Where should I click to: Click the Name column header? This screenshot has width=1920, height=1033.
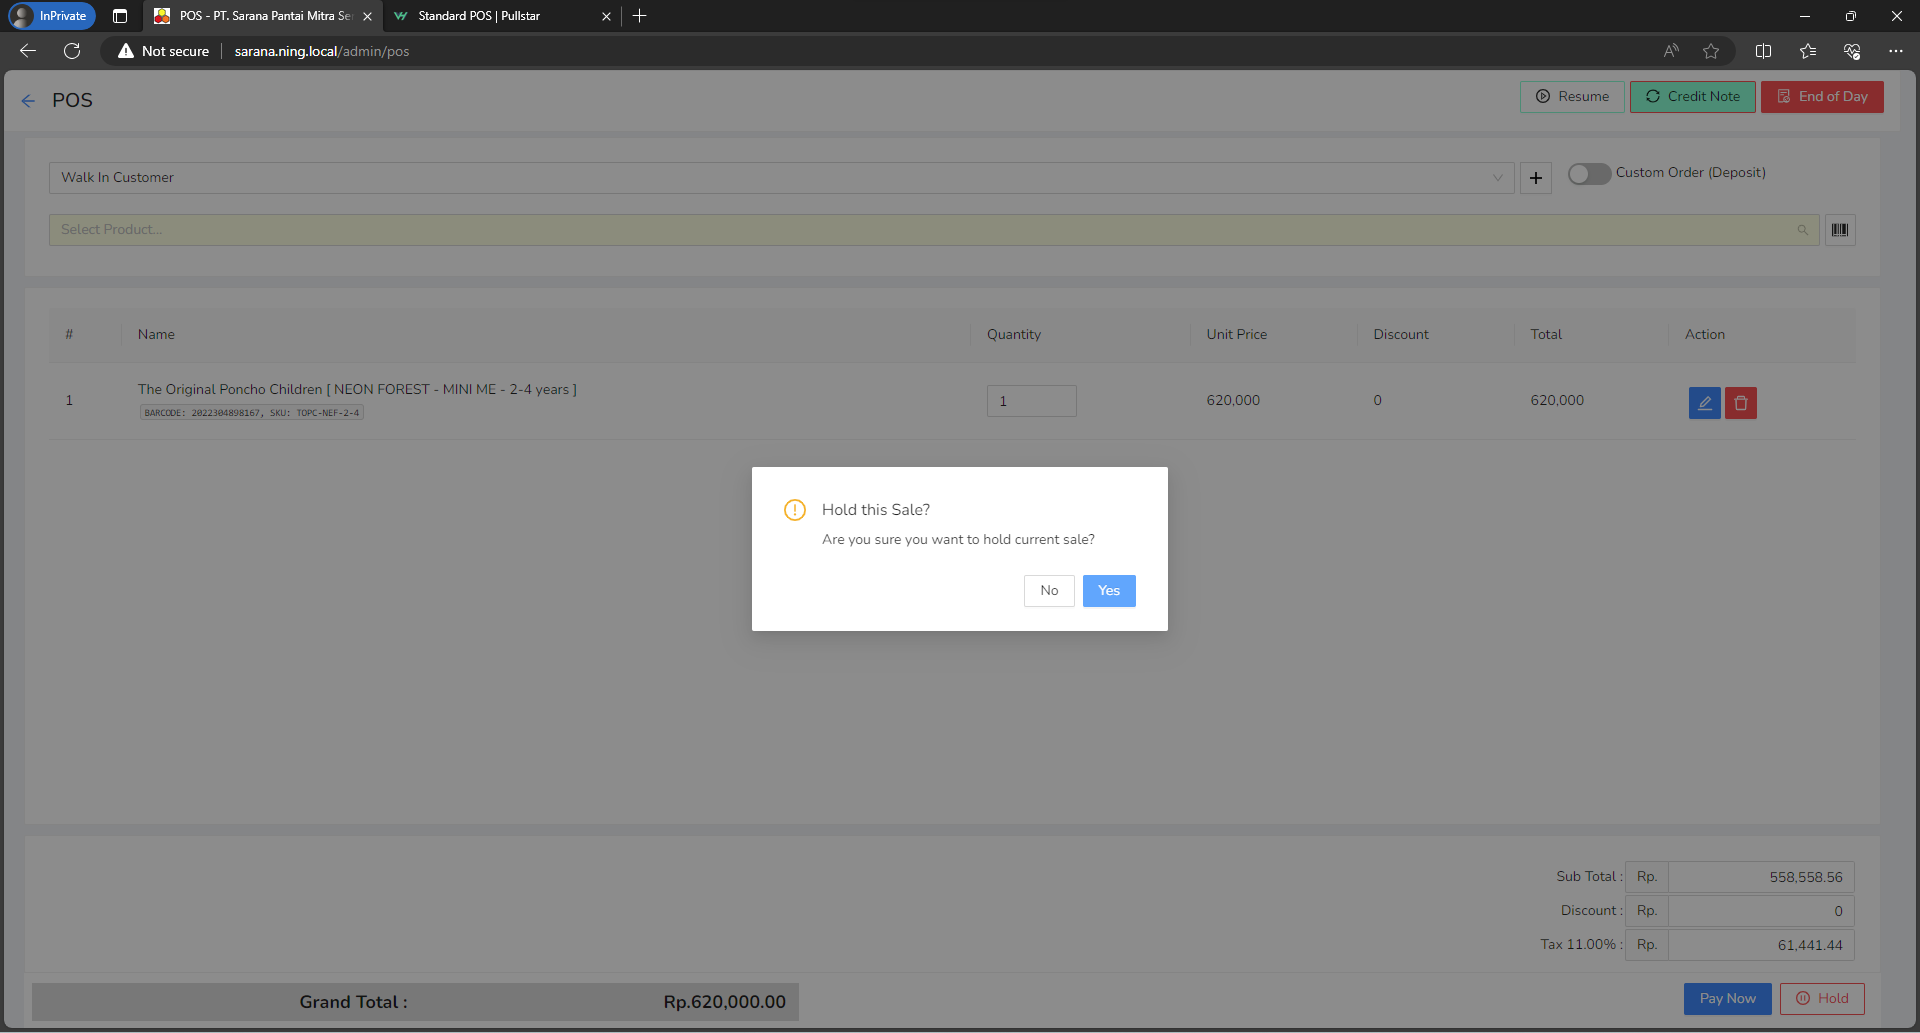click(156, 335)
